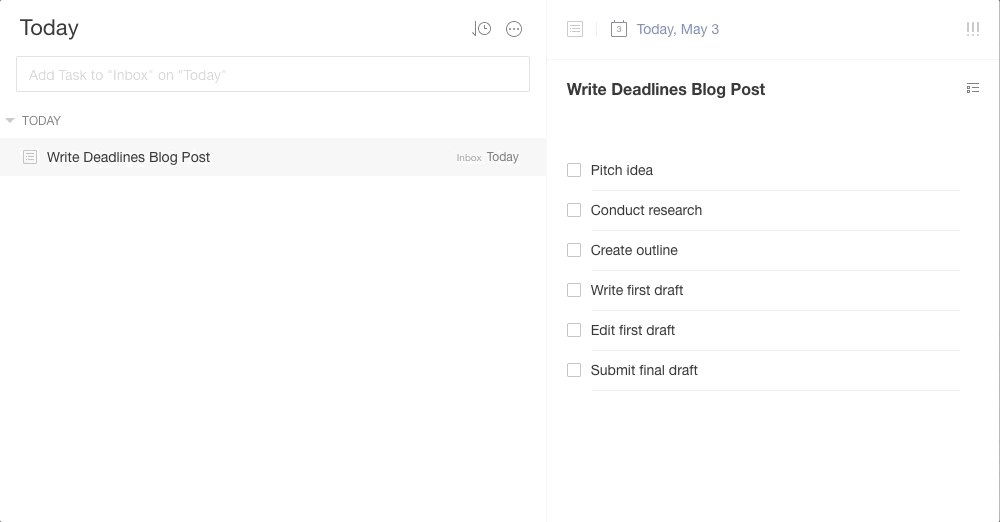Check the Write first draft item
The height and width of the screenshot is (522, 1000).
click(574, 290)
